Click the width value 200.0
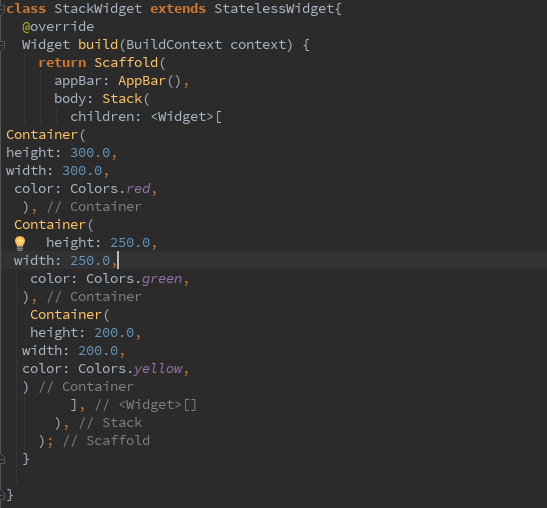The height and width of the screenshot is (508, 547). [x=98, y=351]
